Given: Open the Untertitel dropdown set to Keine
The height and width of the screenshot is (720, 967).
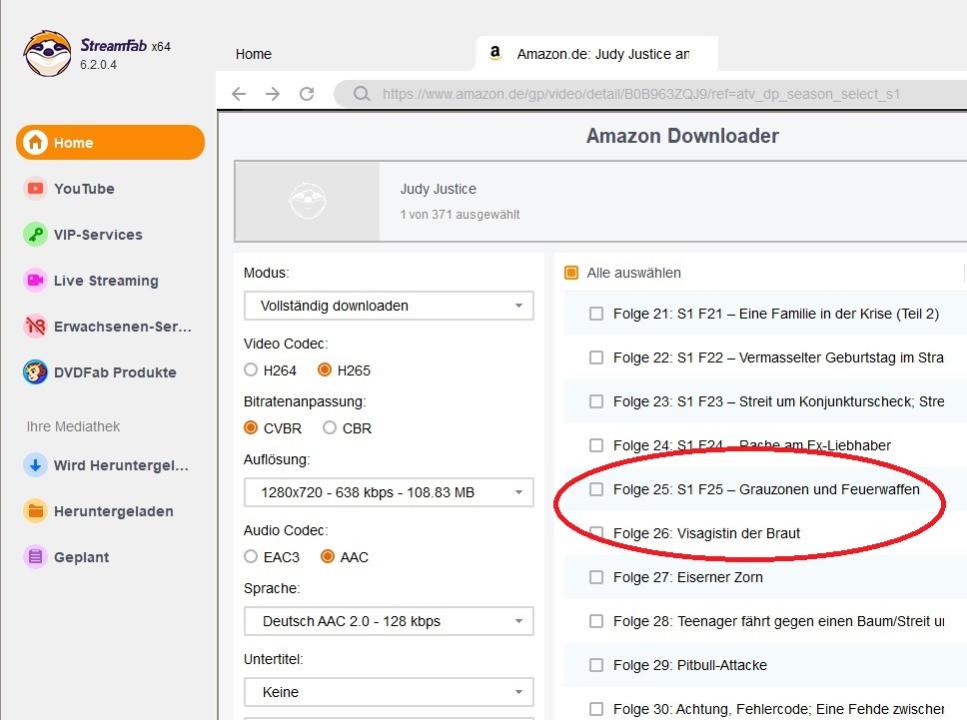Looking at the screenshot, I should click(x=389, y=692).
